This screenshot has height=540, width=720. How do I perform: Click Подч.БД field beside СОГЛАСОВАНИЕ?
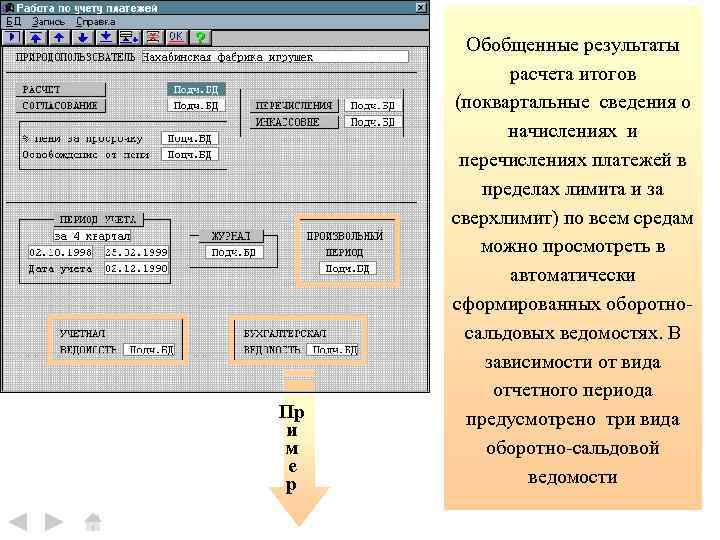(196, 106)
